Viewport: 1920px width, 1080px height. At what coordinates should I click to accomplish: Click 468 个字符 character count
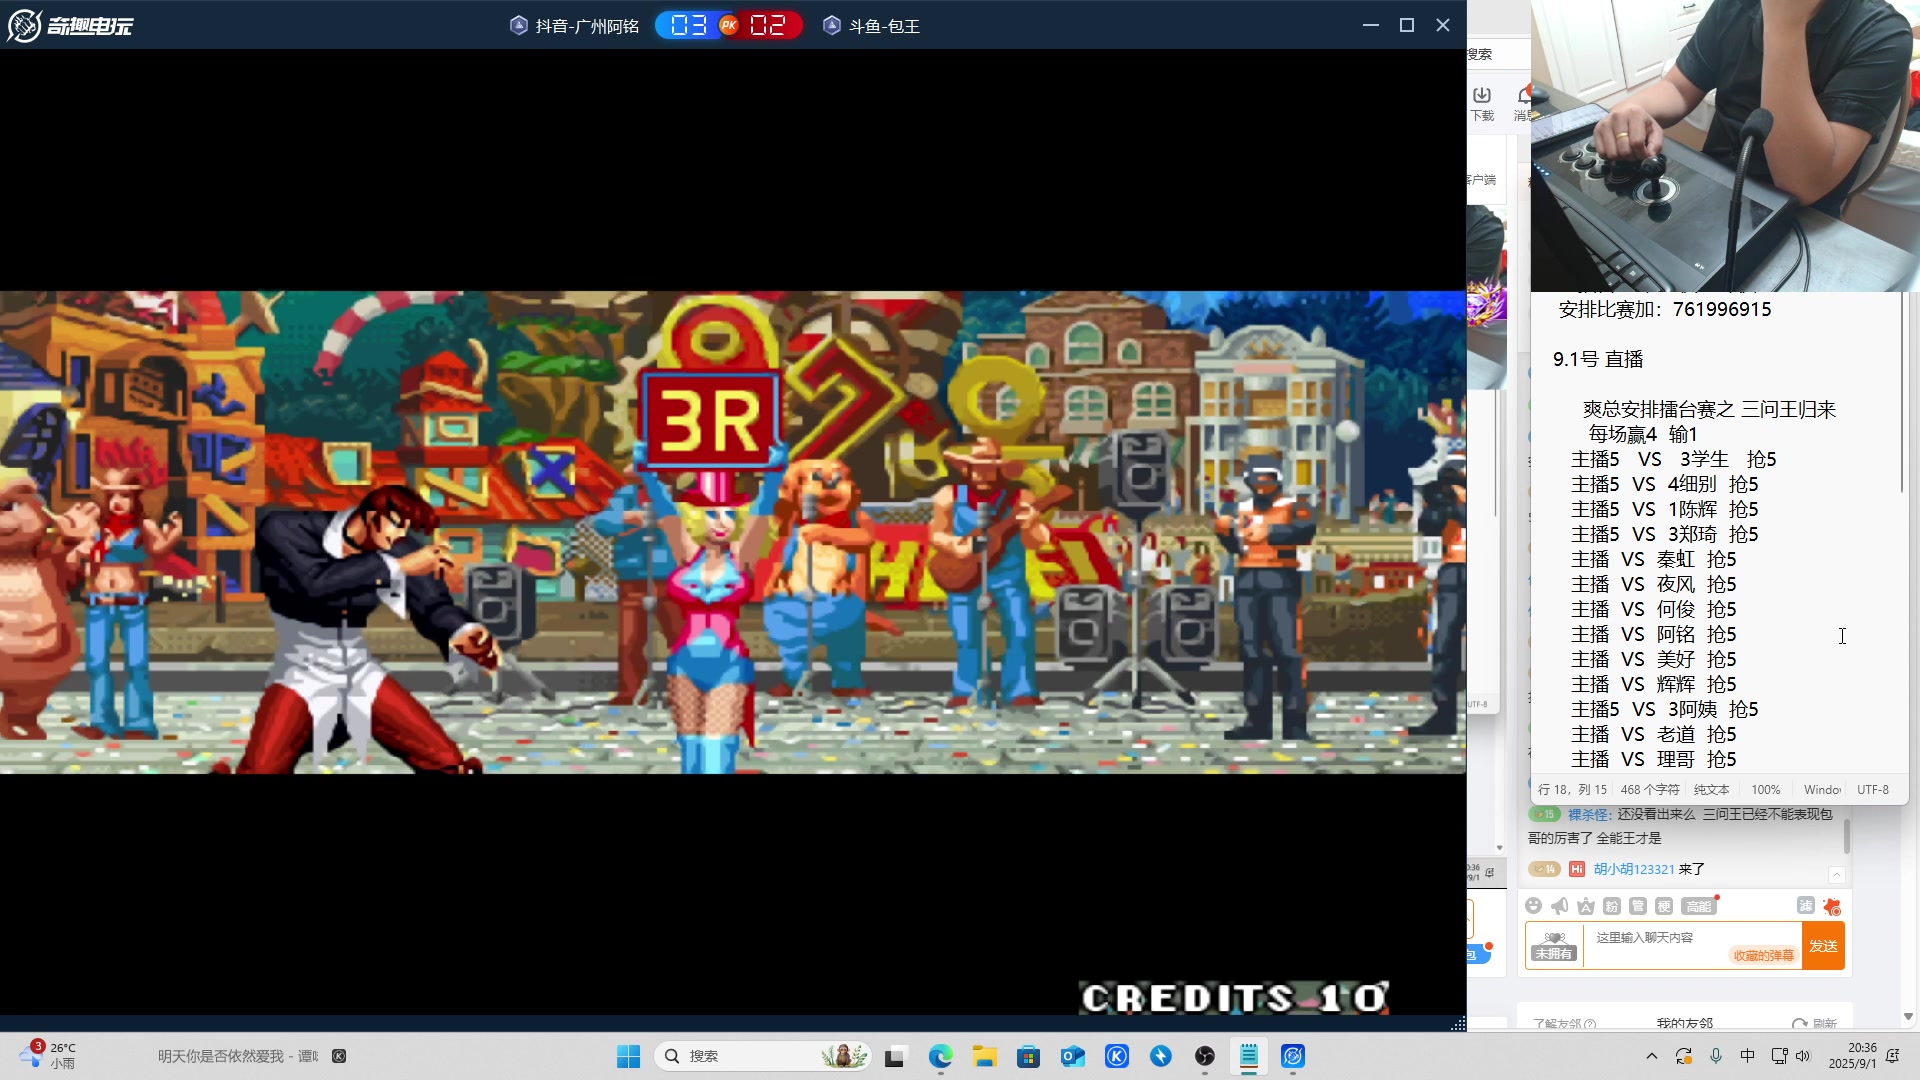coord(1649,789)
